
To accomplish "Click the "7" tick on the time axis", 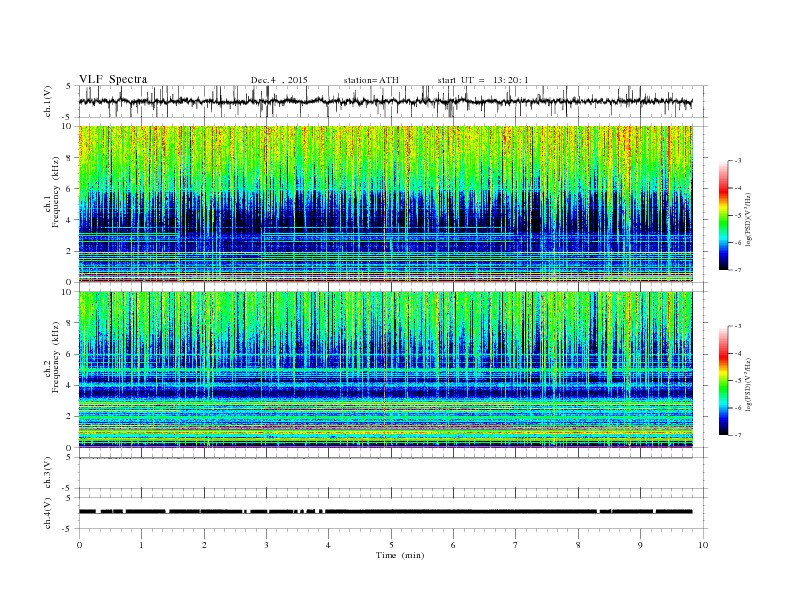I will pos(516,545).
